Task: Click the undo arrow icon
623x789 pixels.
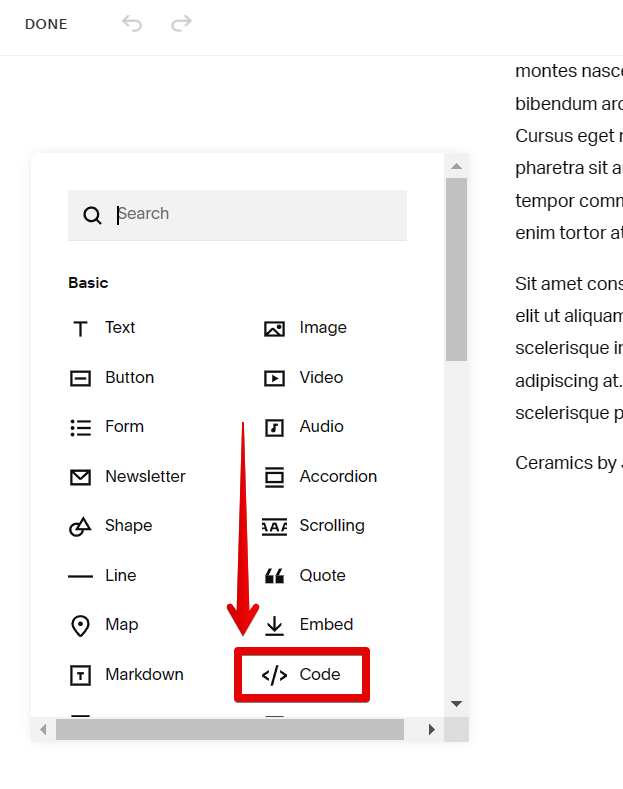Action: pos(132,23)
